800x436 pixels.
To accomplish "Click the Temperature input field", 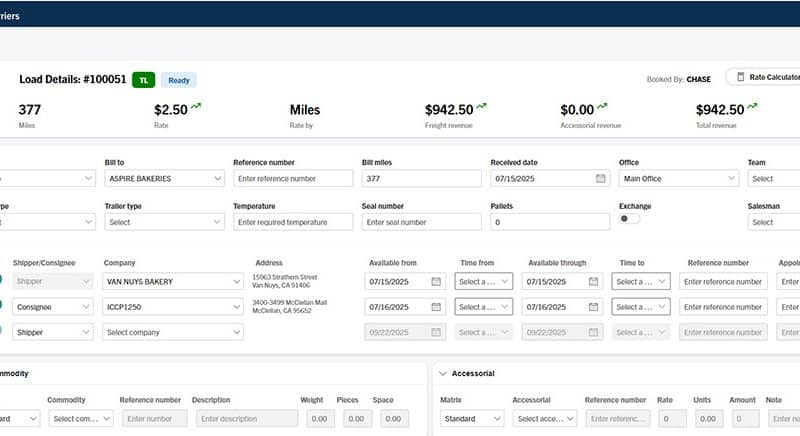I will pos(293,222).
